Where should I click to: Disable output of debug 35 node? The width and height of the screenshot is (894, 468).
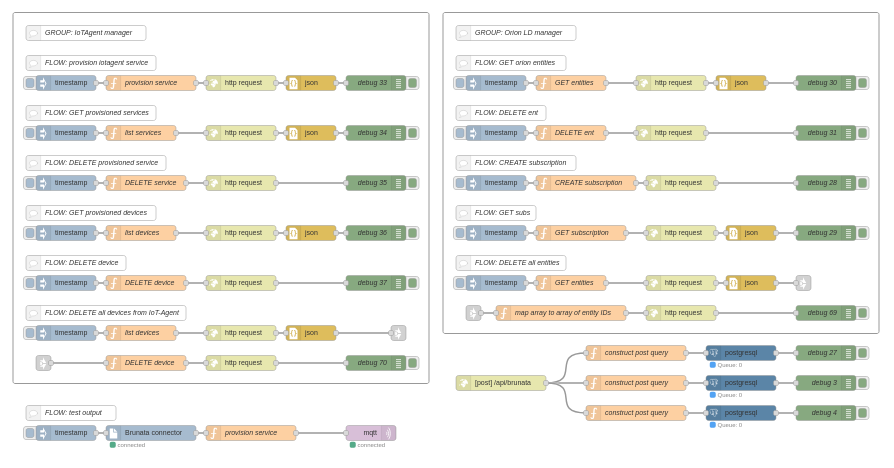click(413, 183)
